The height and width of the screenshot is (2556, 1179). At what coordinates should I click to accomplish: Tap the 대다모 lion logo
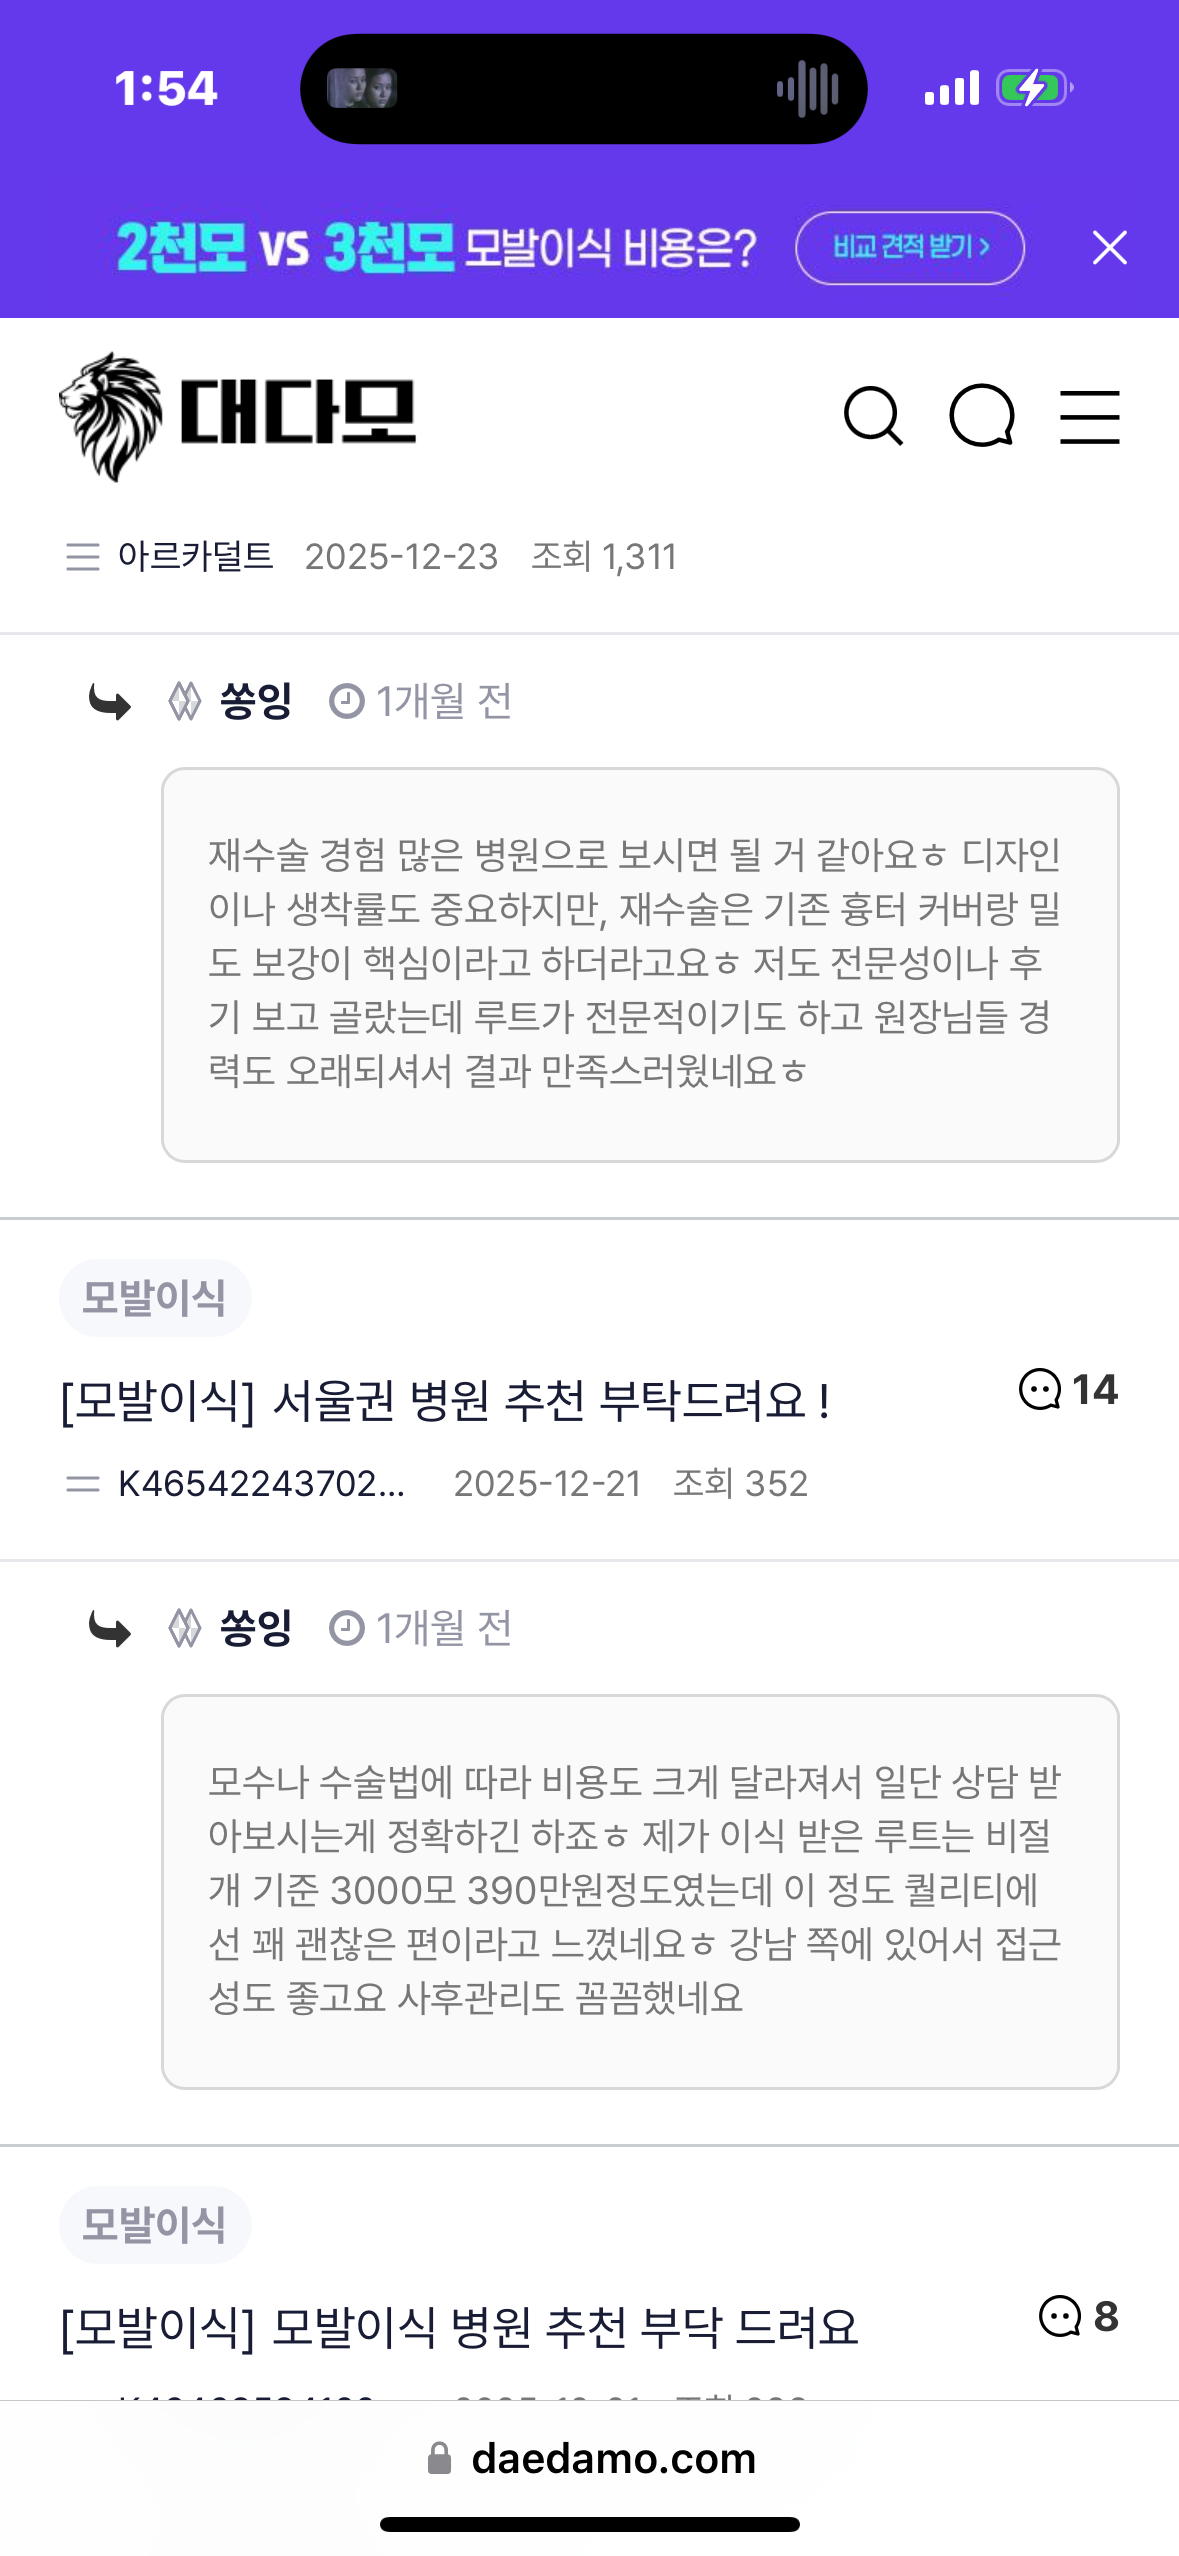(237, 416)
